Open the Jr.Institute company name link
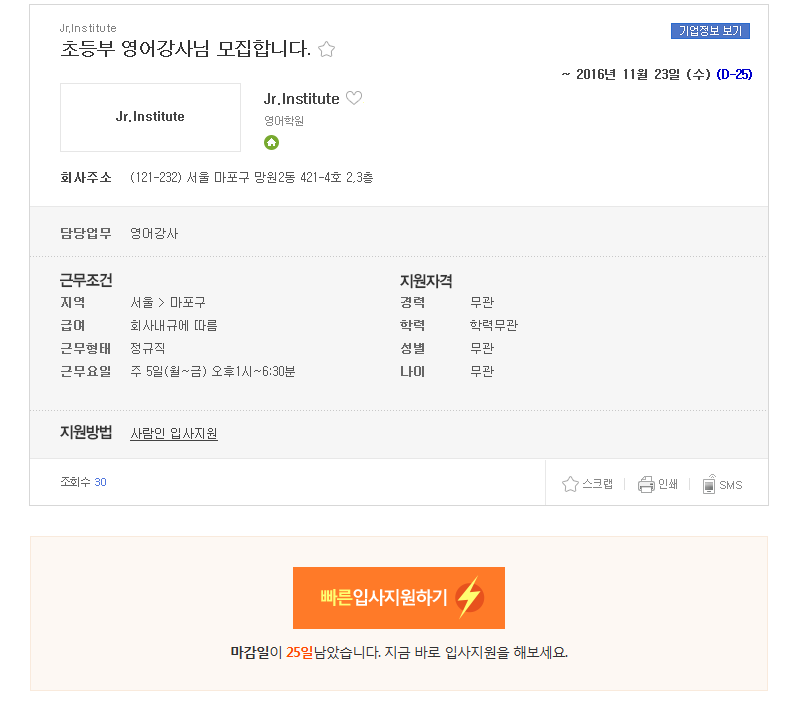785x703 pixels. [301, 99]
